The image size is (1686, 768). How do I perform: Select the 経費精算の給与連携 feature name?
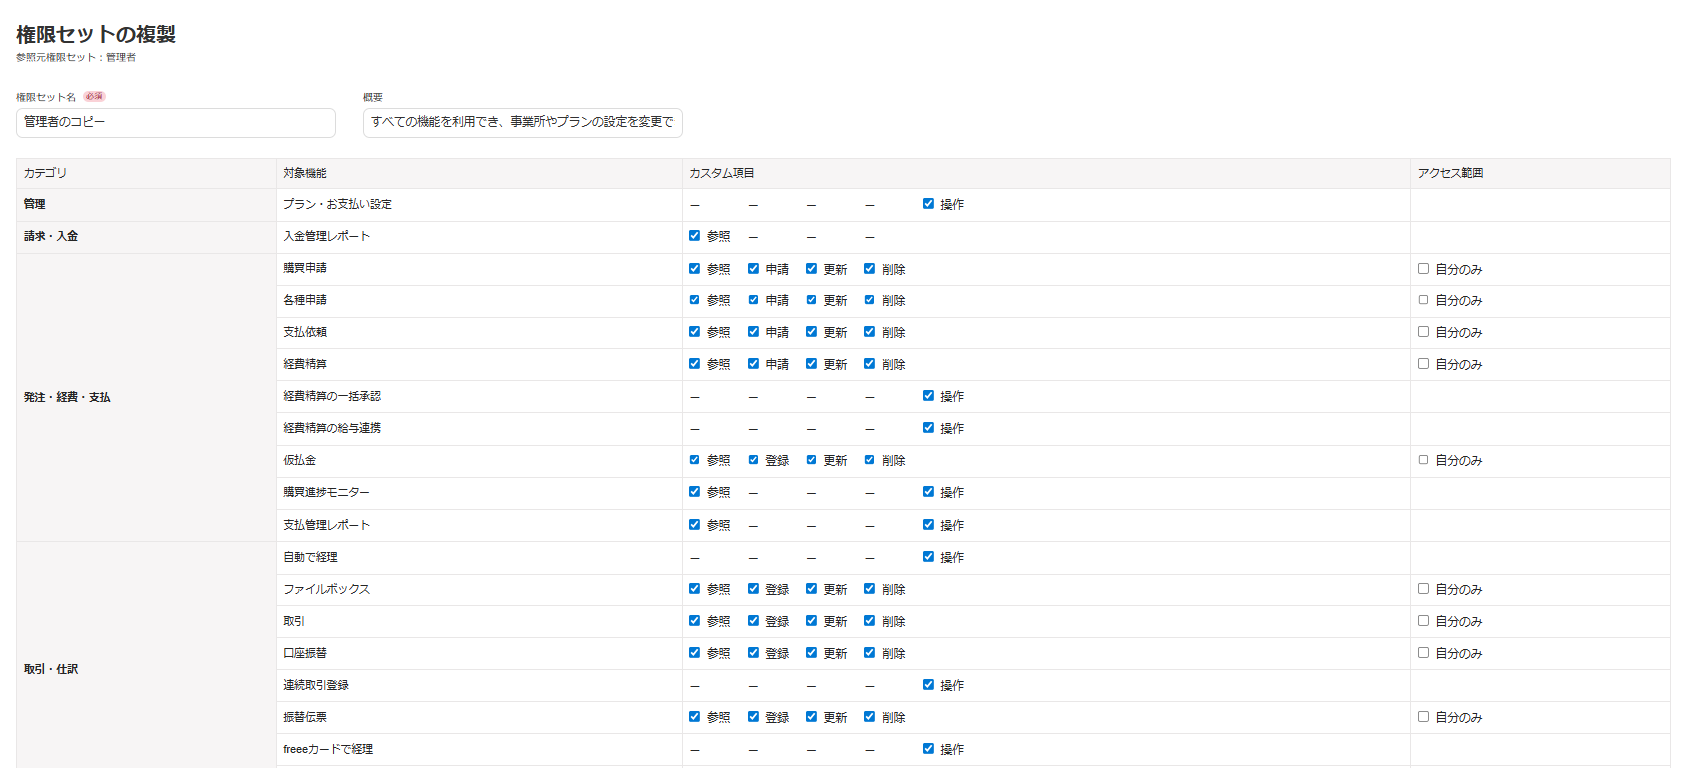[332, 428]
